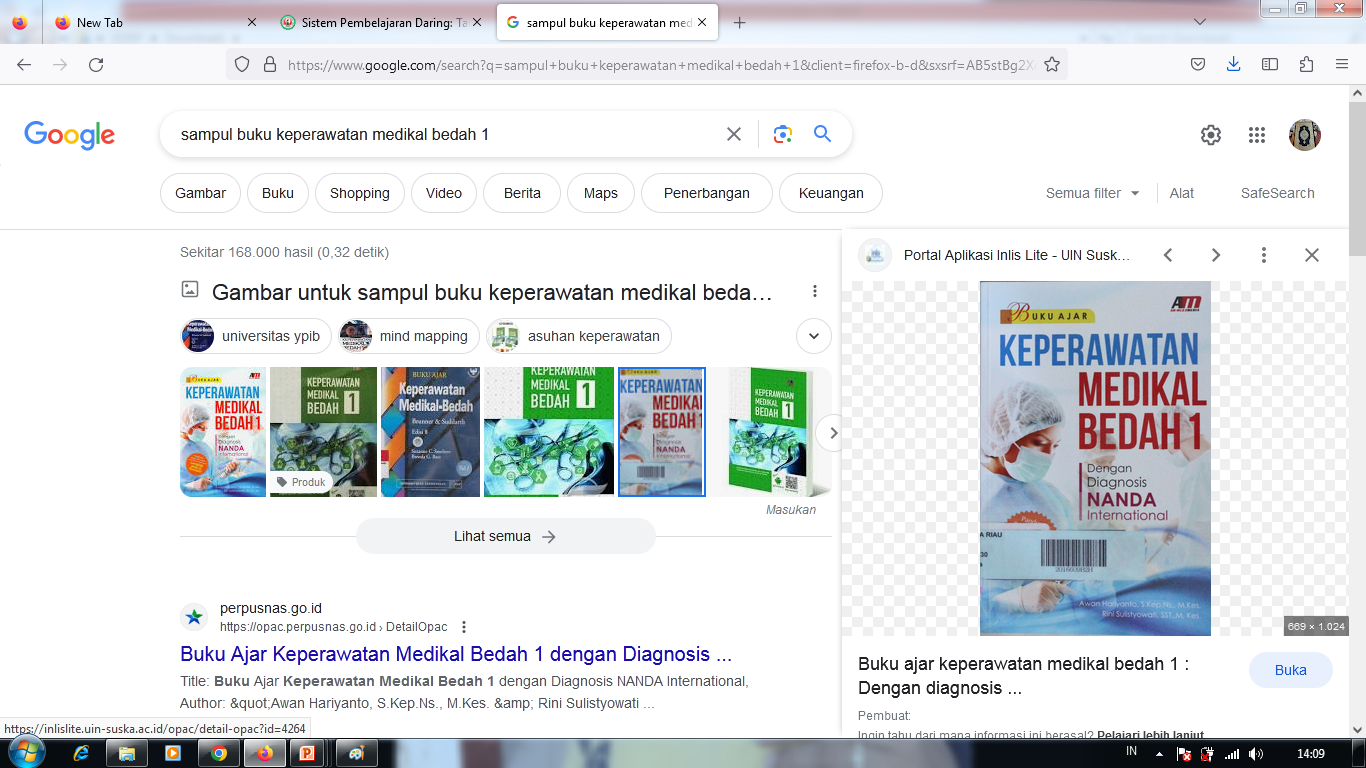
Task: Select asuhan keperawatan suggestion chip
Action: coord(579,336)
